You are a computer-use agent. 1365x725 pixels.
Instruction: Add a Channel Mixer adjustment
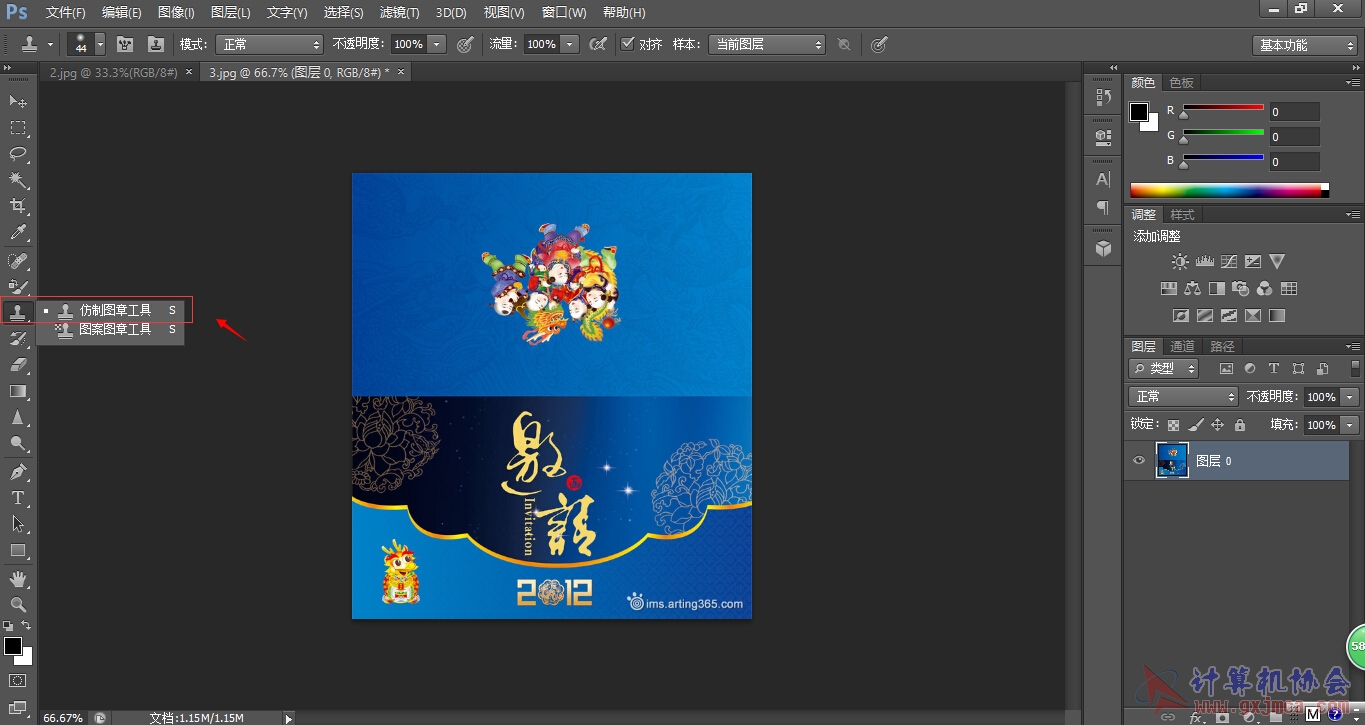click(x=1264, y=289)
